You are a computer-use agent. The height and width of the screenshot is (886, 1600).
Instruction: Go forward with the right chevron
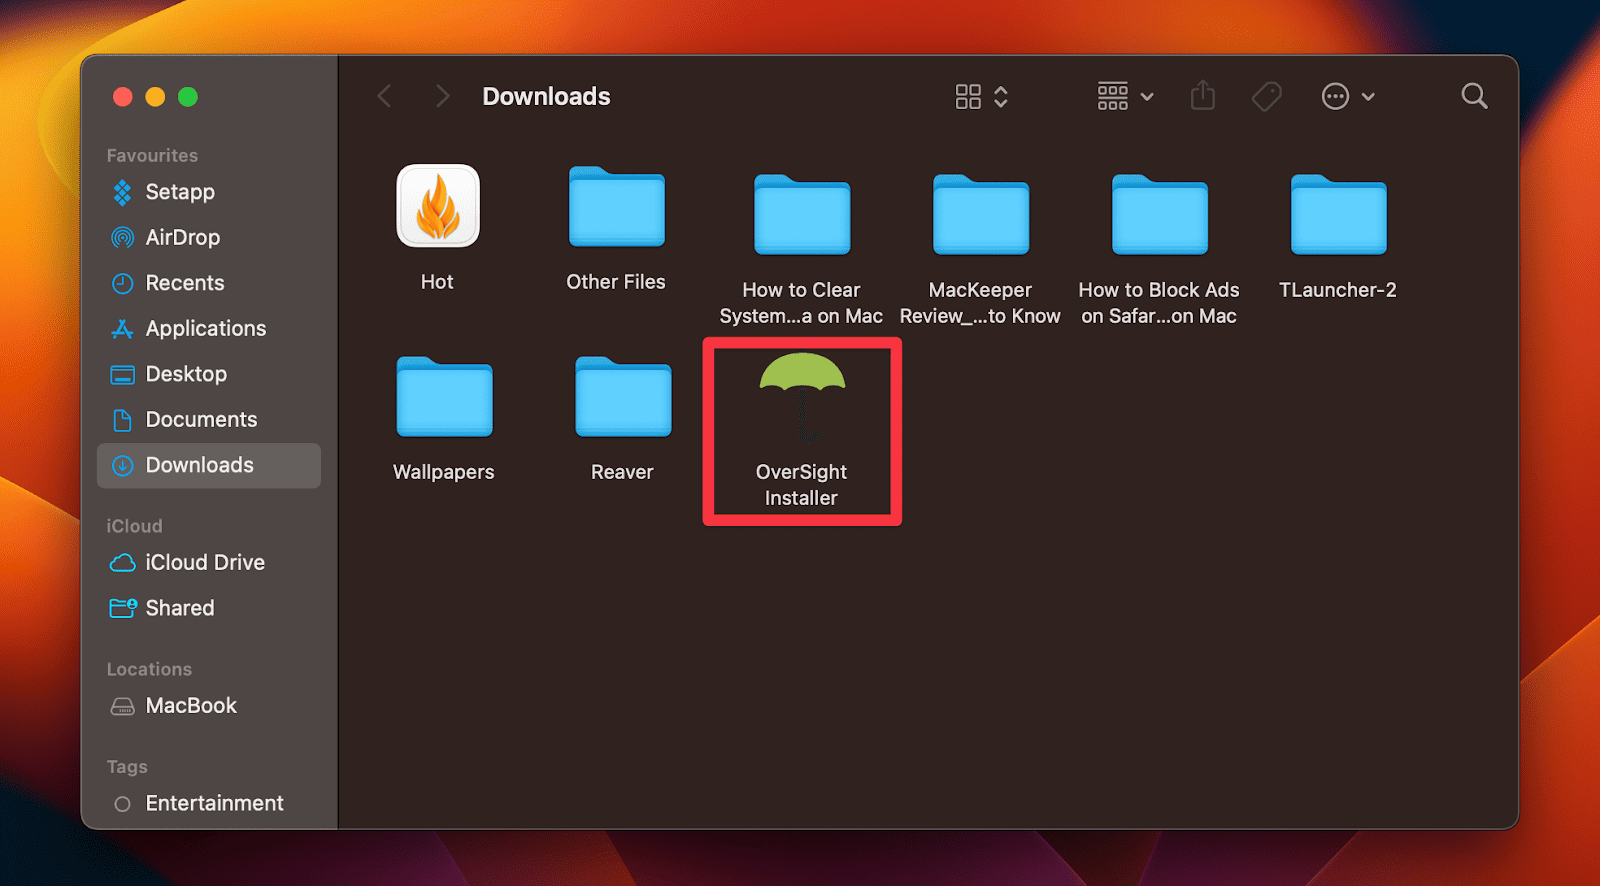point(442,96)
